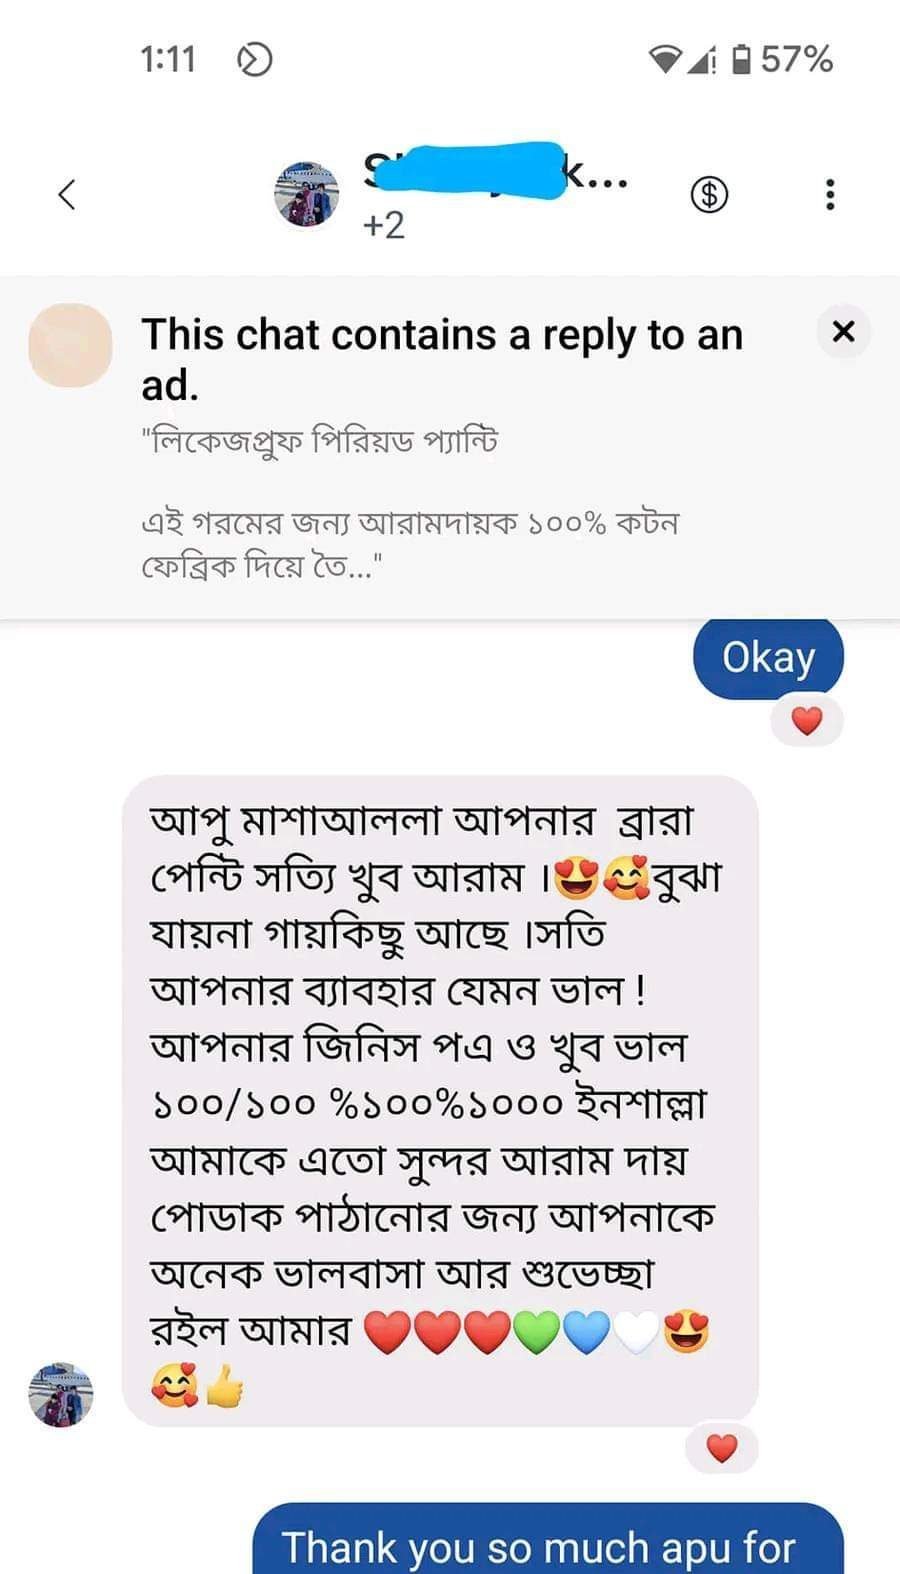Tap the "+2" participants label
This screenshot has width=900, height=1574.
click(x=384, y=226)
